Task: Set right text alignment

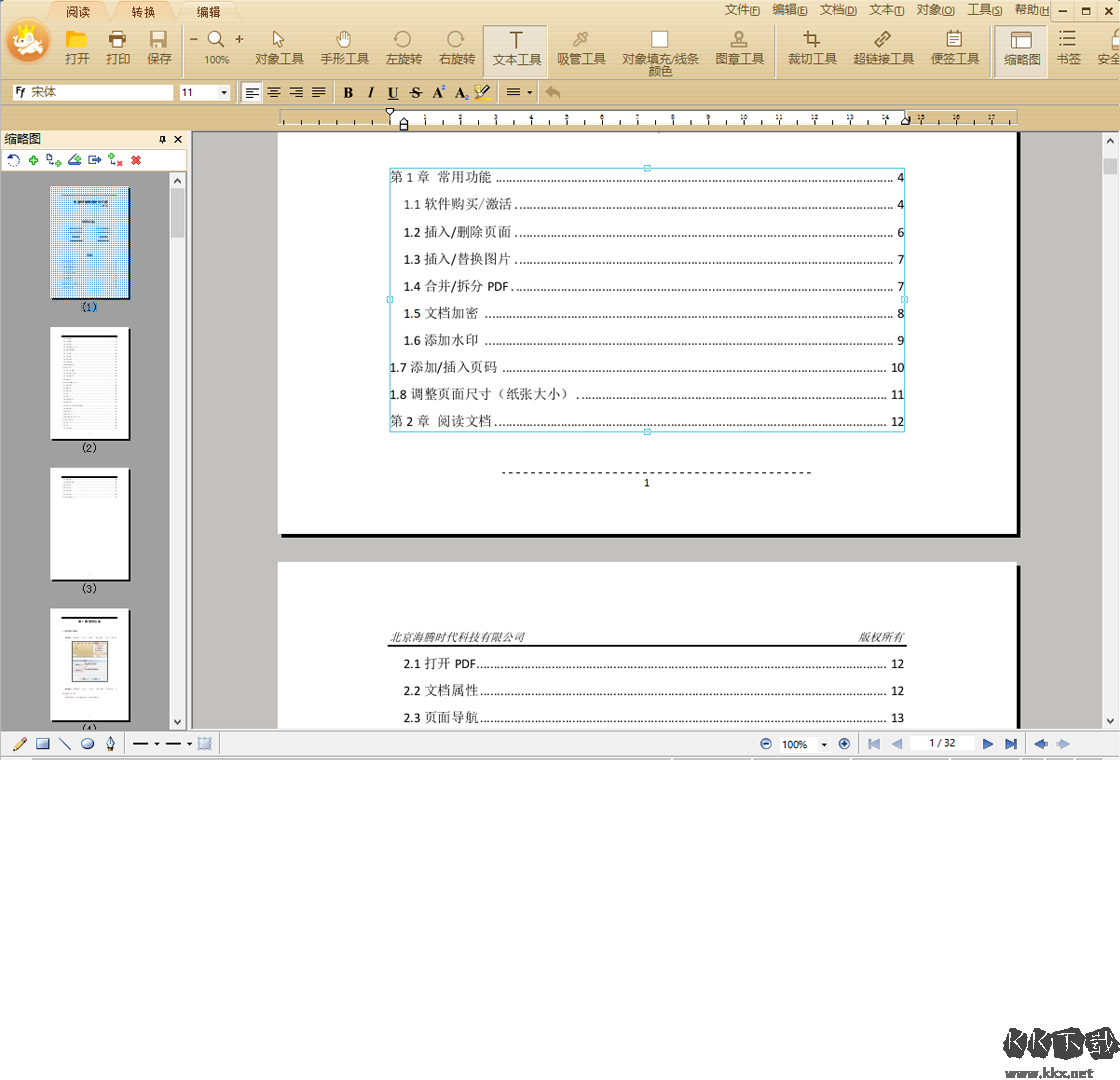Action: 296,92
